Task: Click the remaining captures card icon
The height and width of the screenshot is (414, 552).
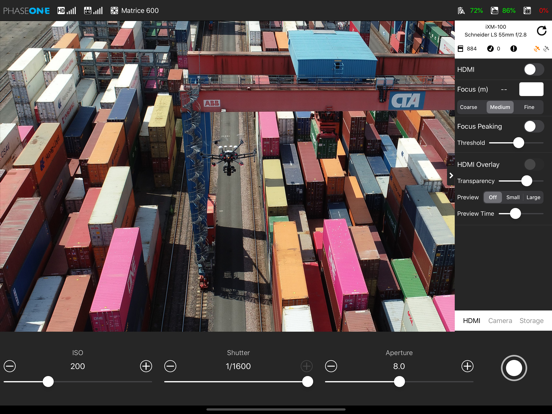Action: [460, 49]
